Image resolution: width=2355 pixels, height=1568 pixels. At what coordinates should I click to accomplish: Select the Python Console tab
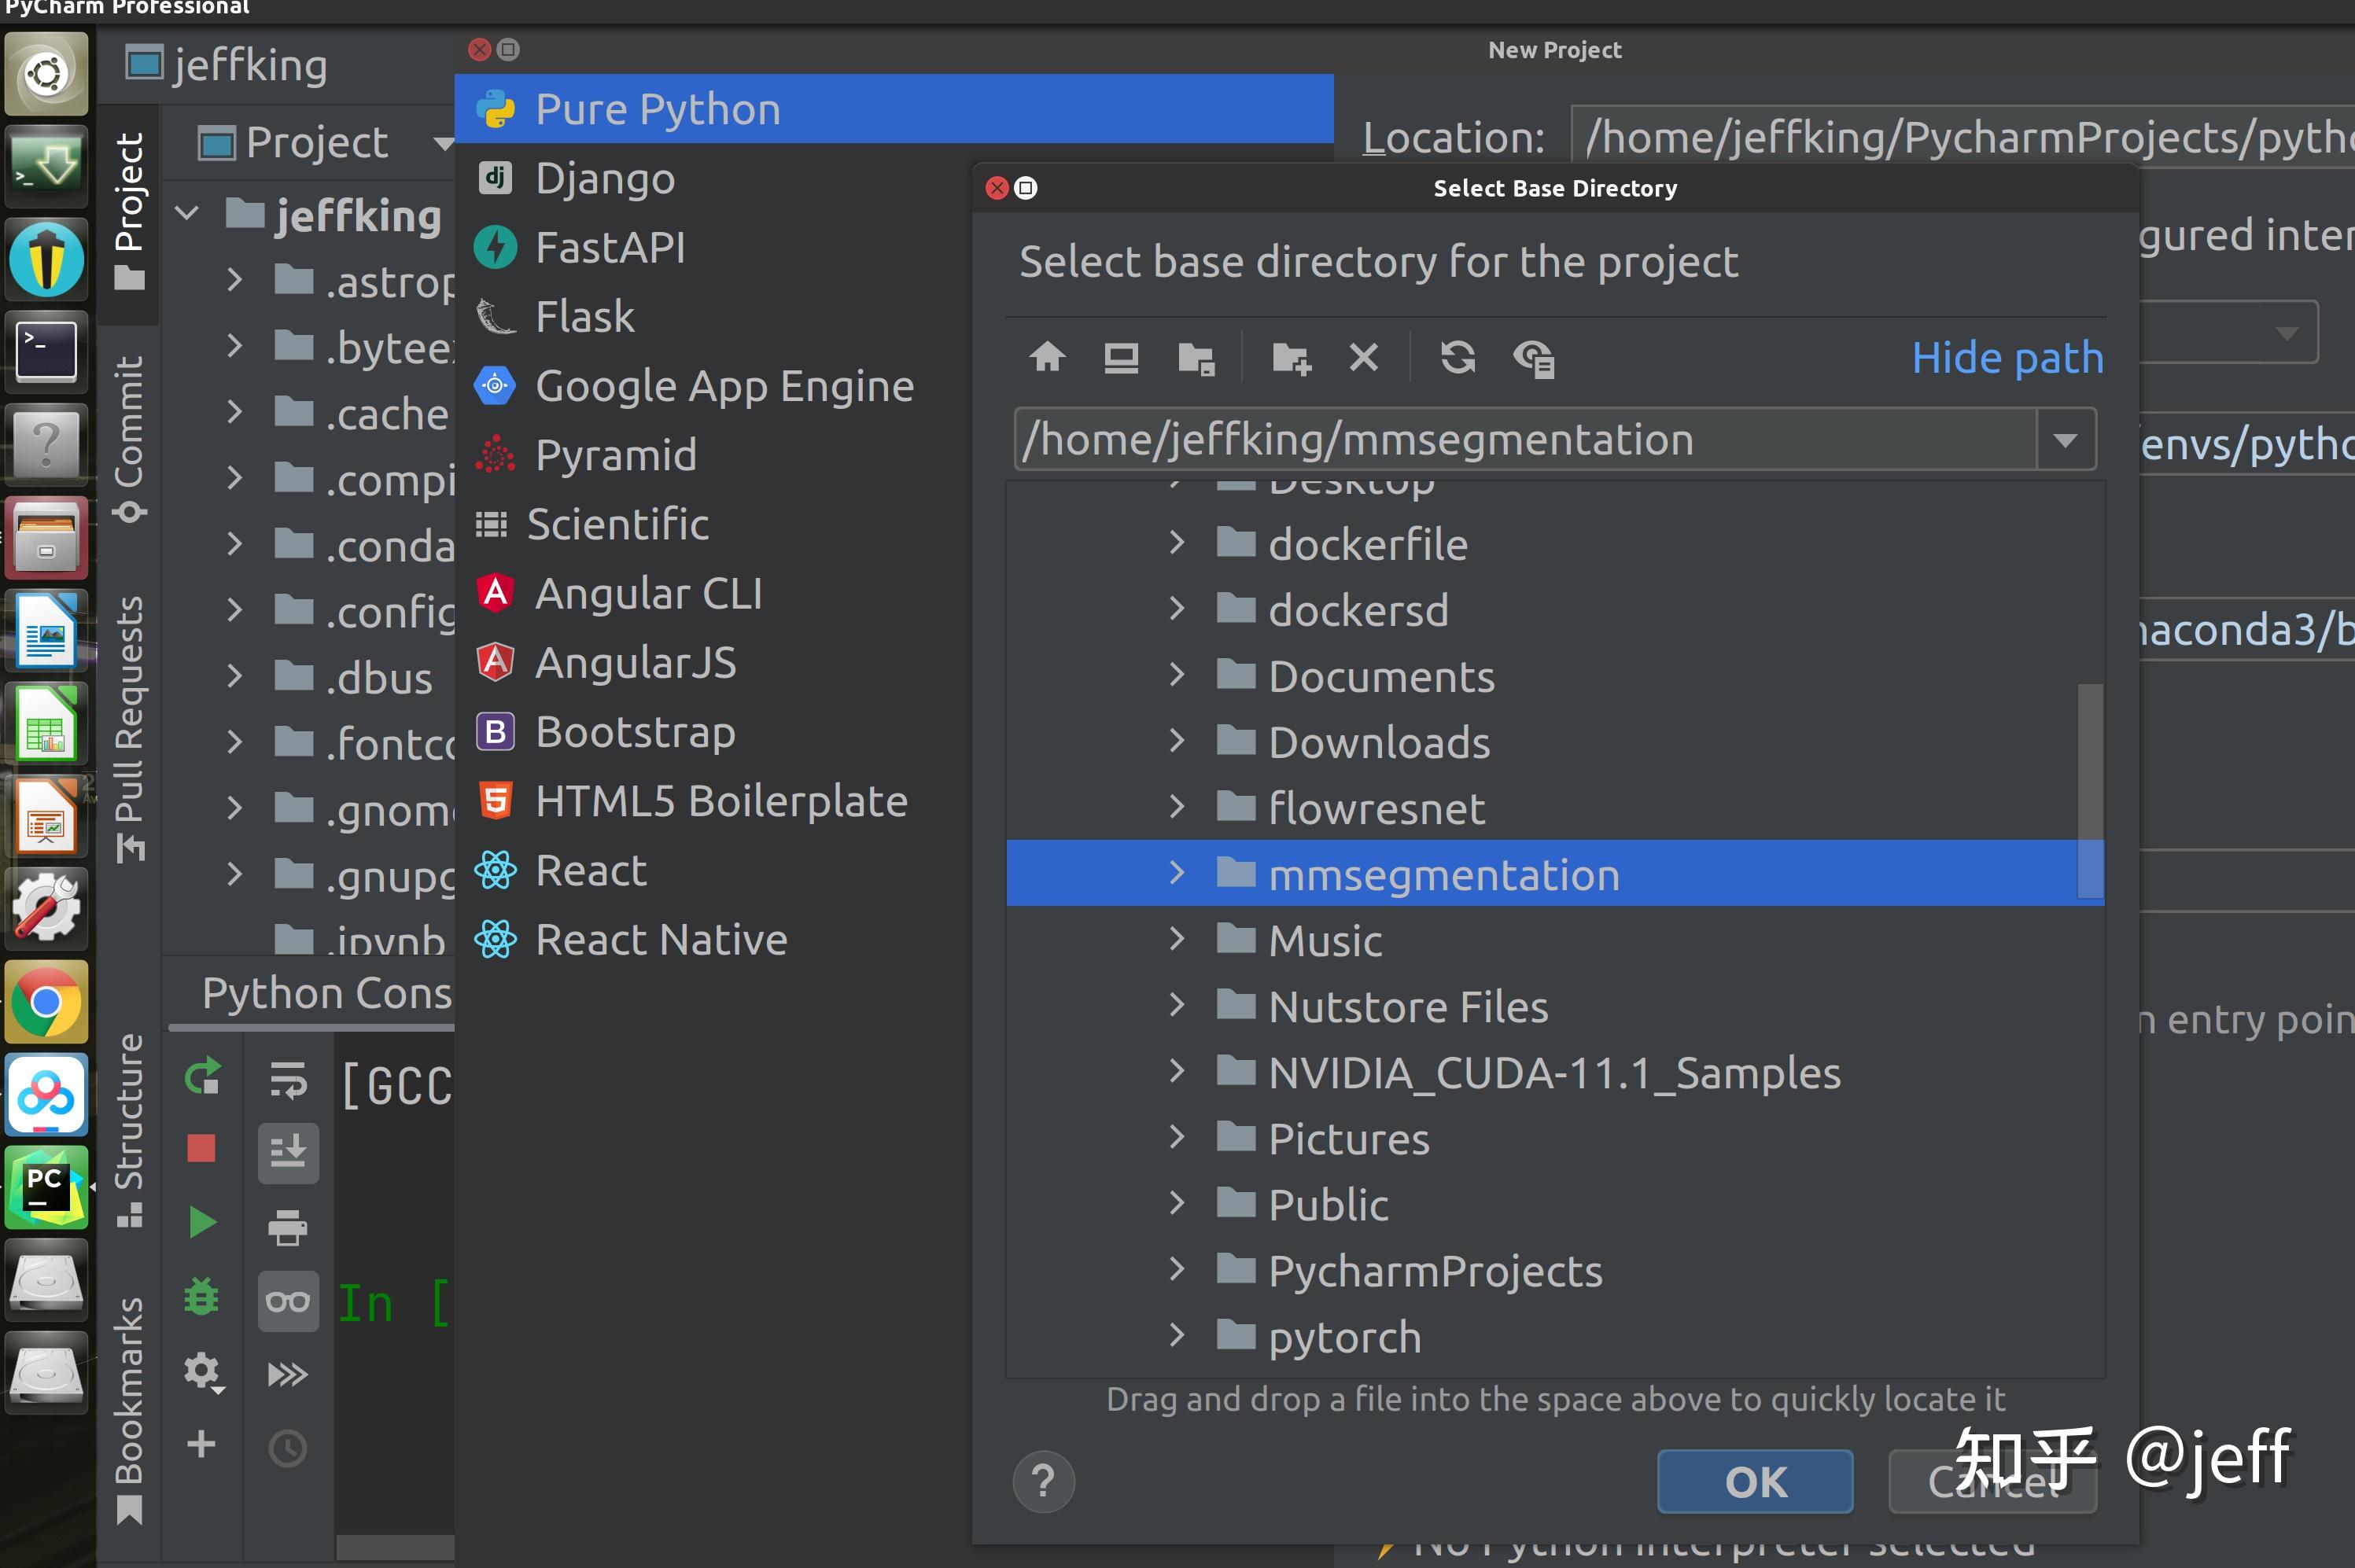tap(326, 993)
